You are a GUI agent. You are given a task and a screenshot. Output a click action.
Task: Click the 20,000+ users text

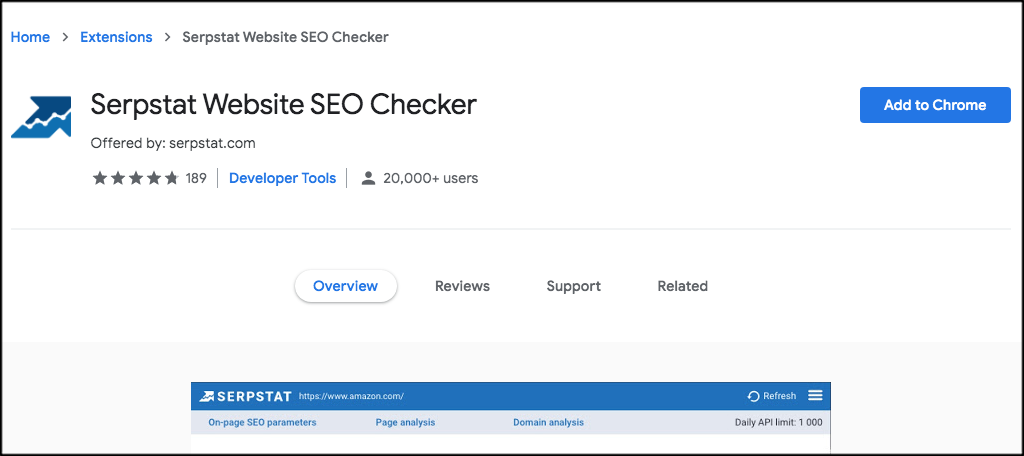coord(430,178)
